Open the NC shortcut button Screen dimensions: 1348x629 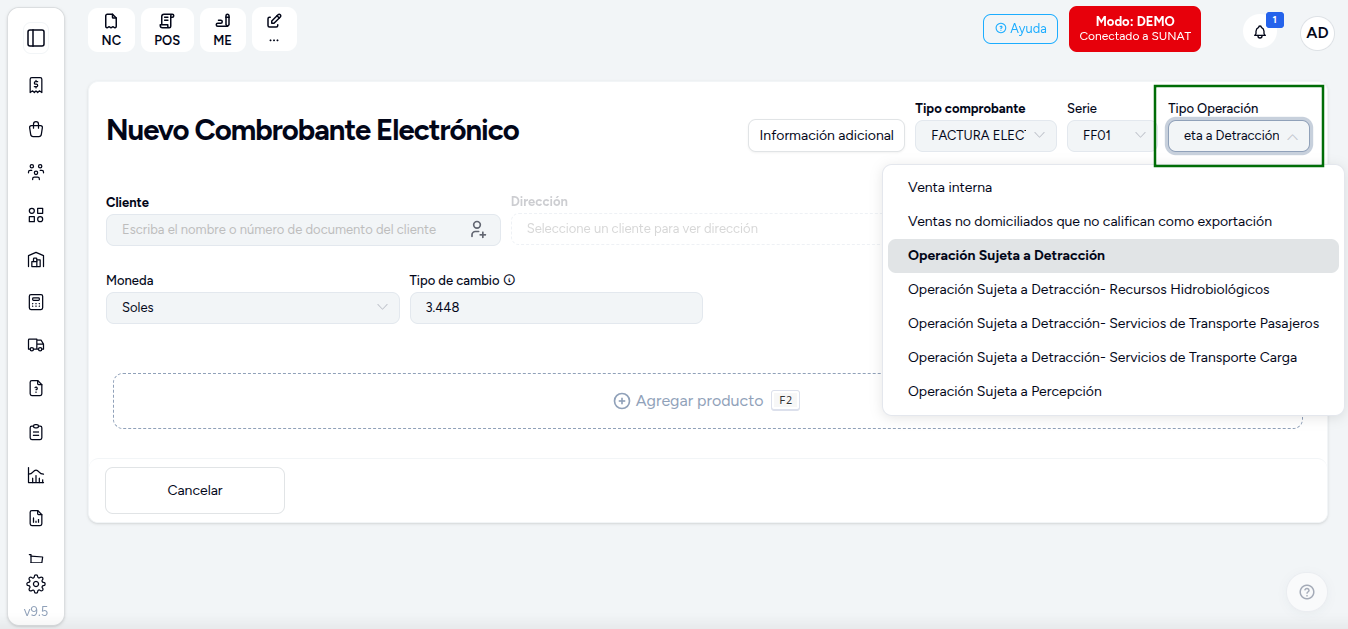click(x=111, y=30)
